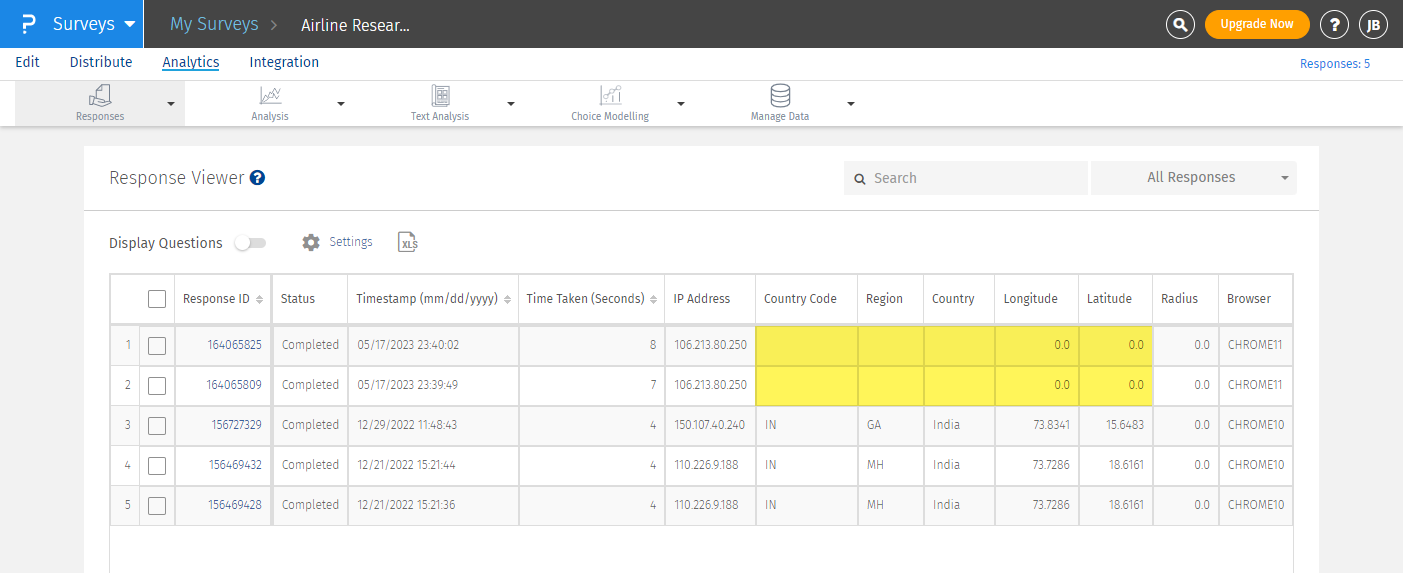Expand the Responses toolbar dropdown arrow
1403x573 pixels.
(171, 103)
